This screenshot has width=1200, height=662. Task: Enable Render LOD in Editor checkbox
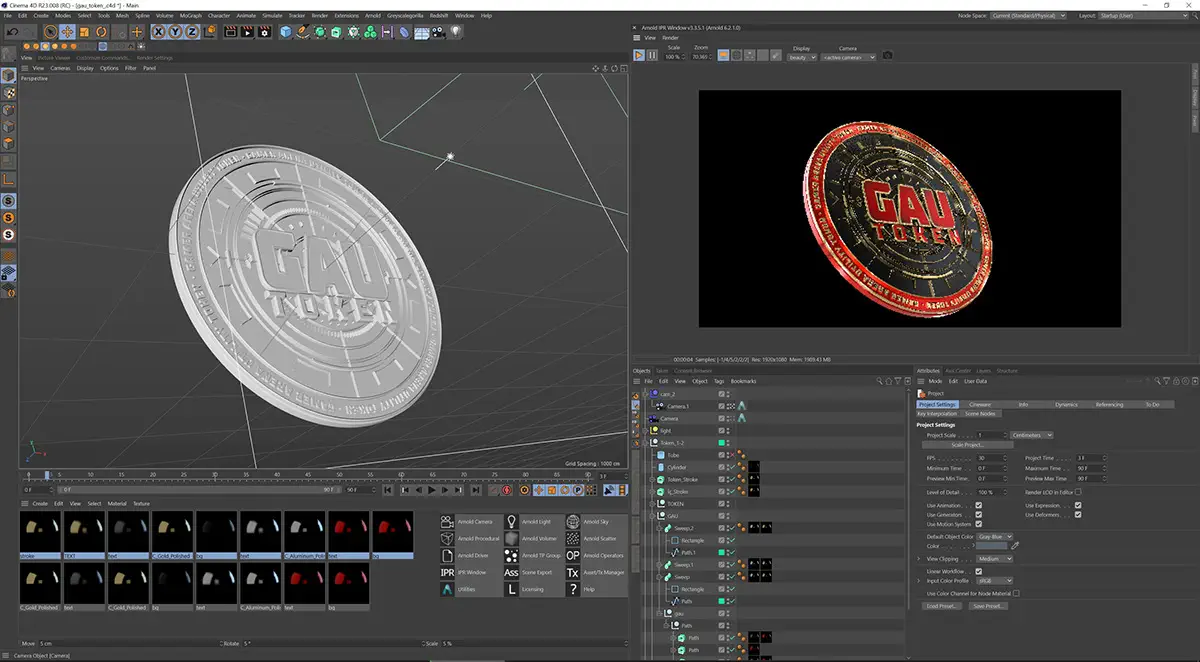1078,492
